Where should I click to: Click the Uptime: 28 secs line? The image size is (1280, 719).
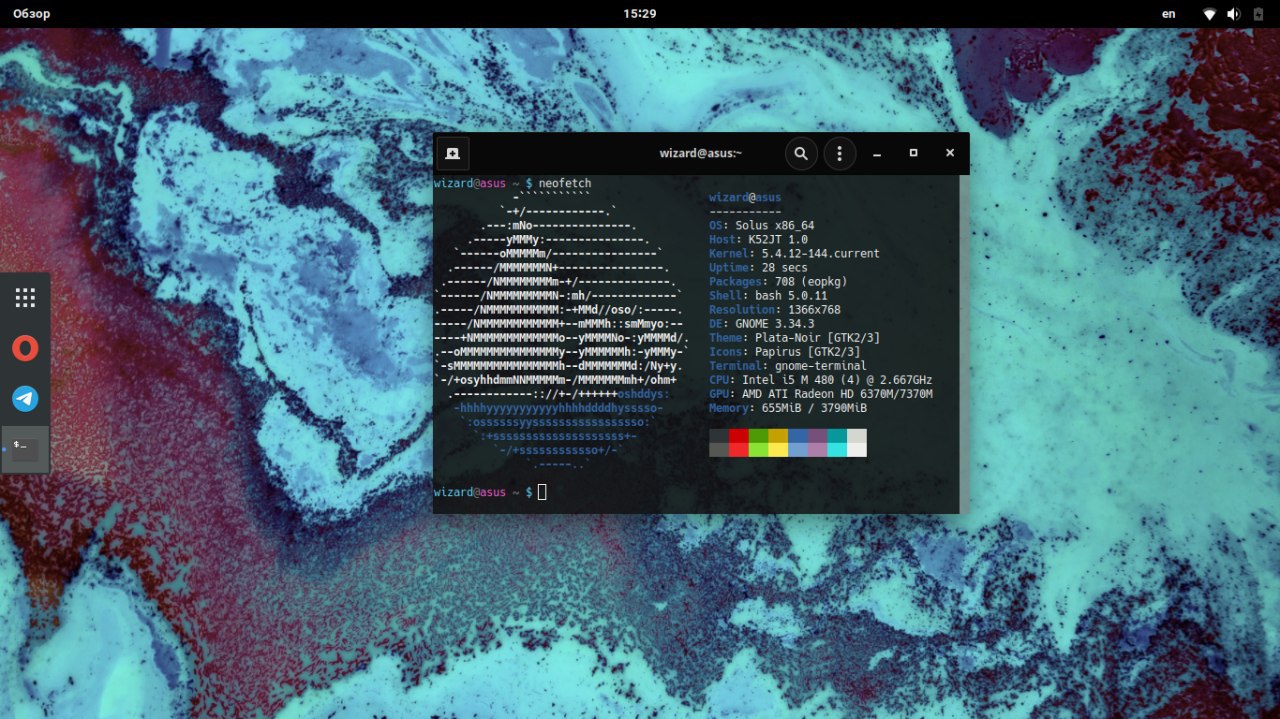point(758,268)
